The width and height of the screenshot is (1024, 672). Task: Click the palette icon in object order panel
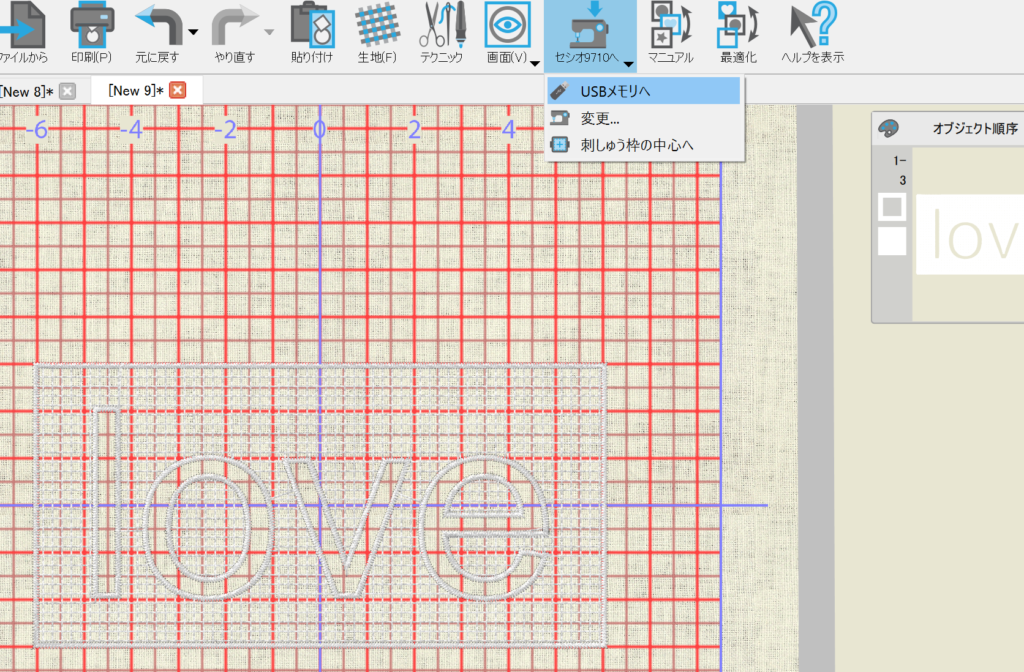tap(888, 128)
